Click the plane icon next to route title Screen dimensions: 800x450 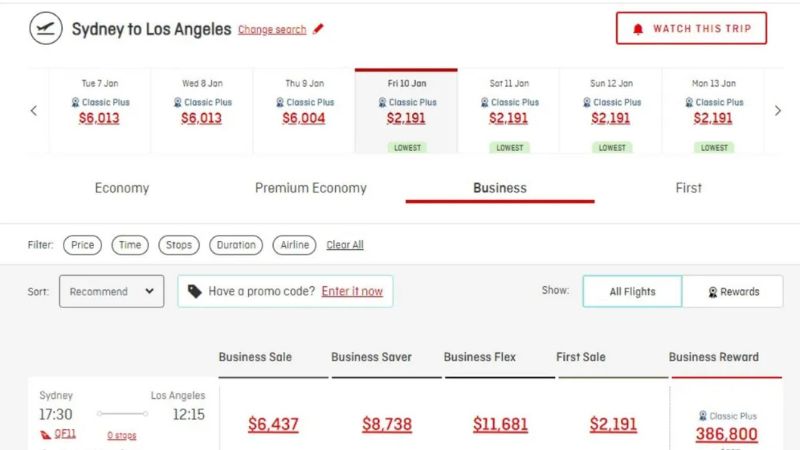[45, 29]
